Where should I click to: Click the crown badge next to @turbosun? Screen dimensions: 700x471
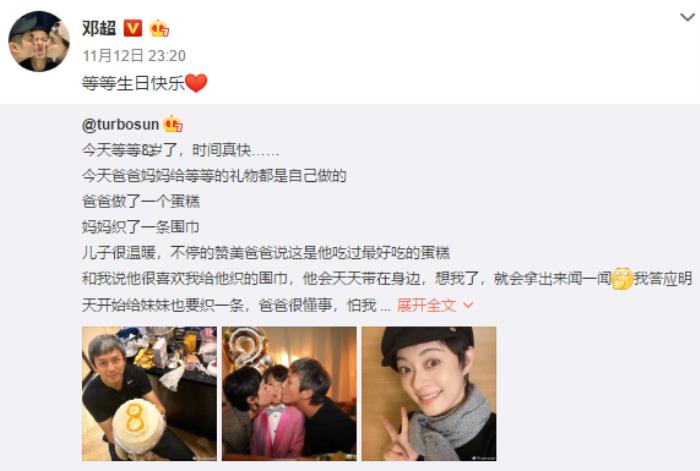[173, 124]
